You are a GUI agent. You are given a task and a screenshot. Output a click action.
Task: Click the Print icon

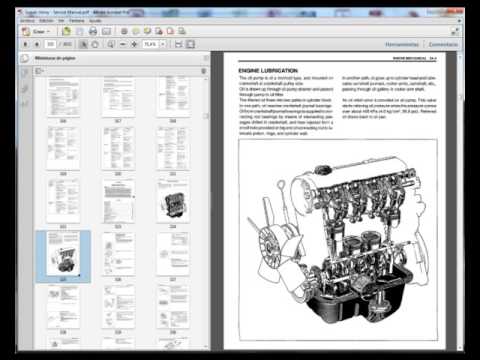[x=93, y=31]
